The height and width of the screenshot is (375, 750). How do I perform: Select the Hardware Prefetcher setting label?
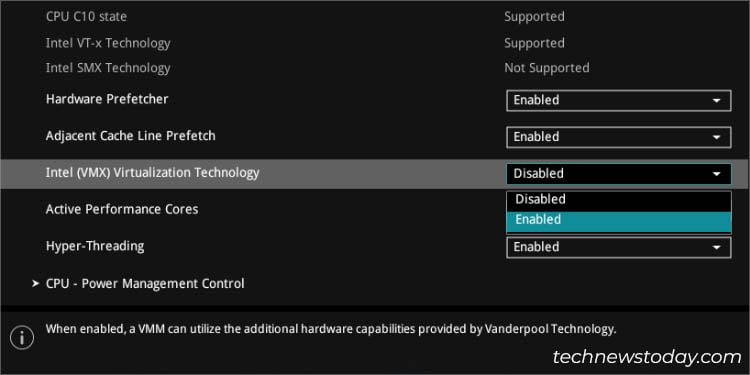pos(107,99)
